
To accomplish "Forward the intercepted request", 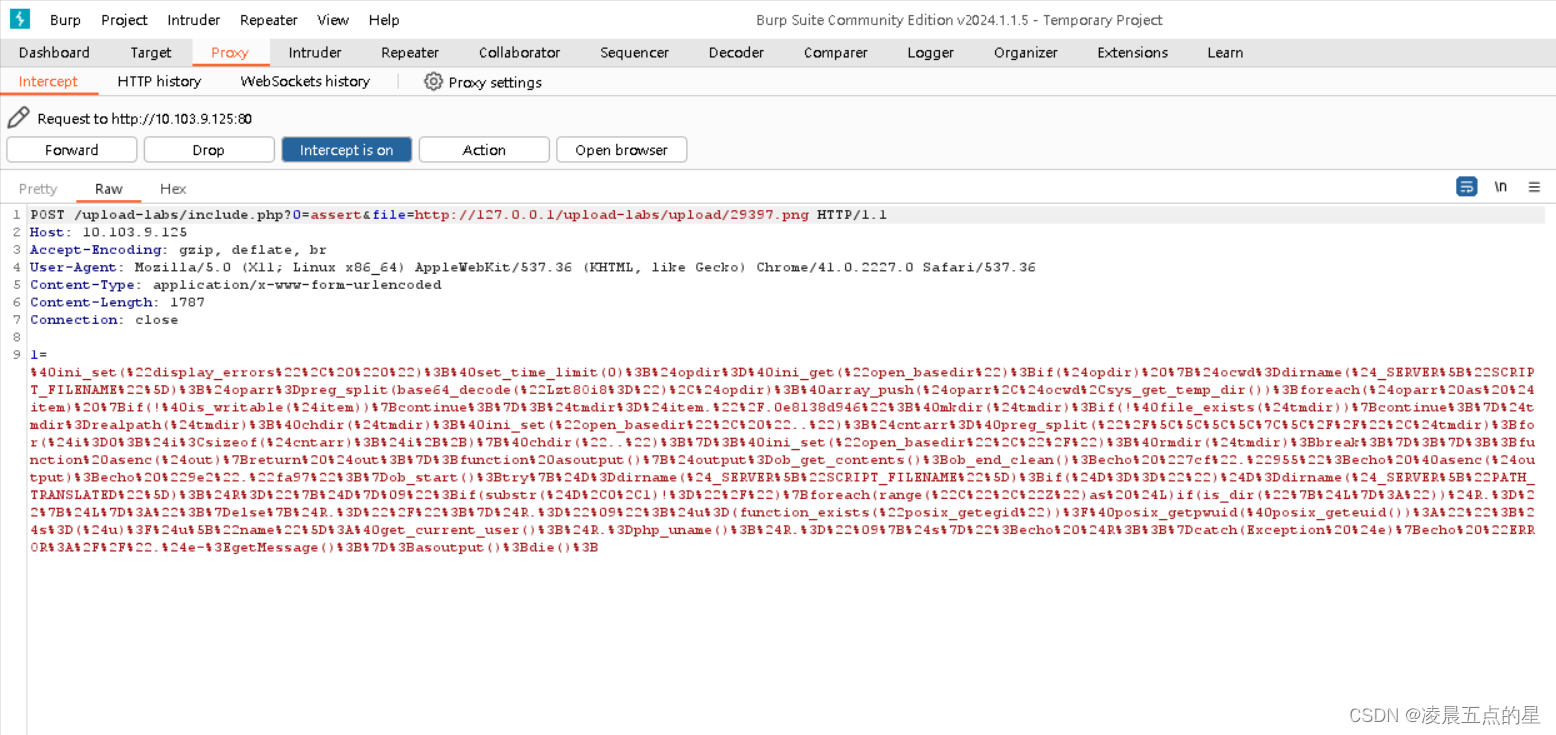I will tap(72, 150).
